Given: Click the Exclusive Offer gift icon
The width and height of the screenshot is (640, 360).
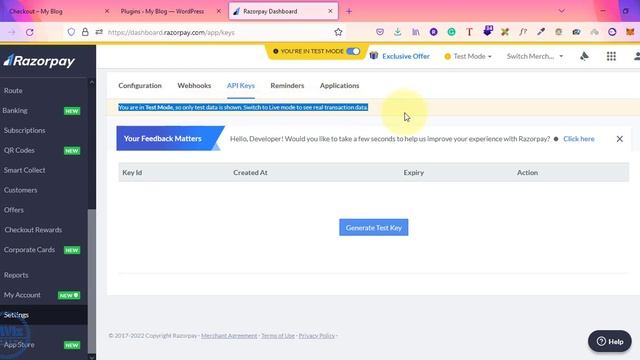Looking at the screenshot, I should tap(373, 56).
